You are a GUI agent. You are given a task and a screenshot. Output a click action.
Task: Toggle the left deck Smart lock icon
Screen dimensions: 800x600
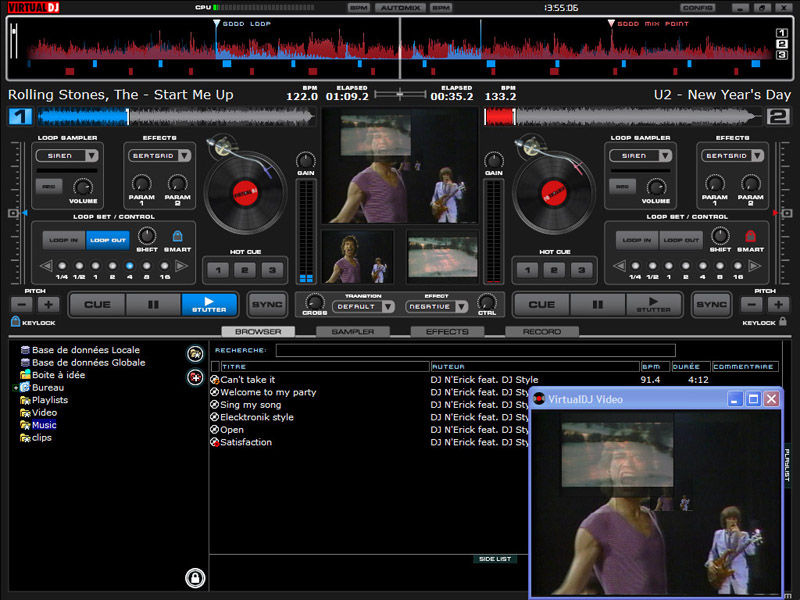[x=177, y=237]
